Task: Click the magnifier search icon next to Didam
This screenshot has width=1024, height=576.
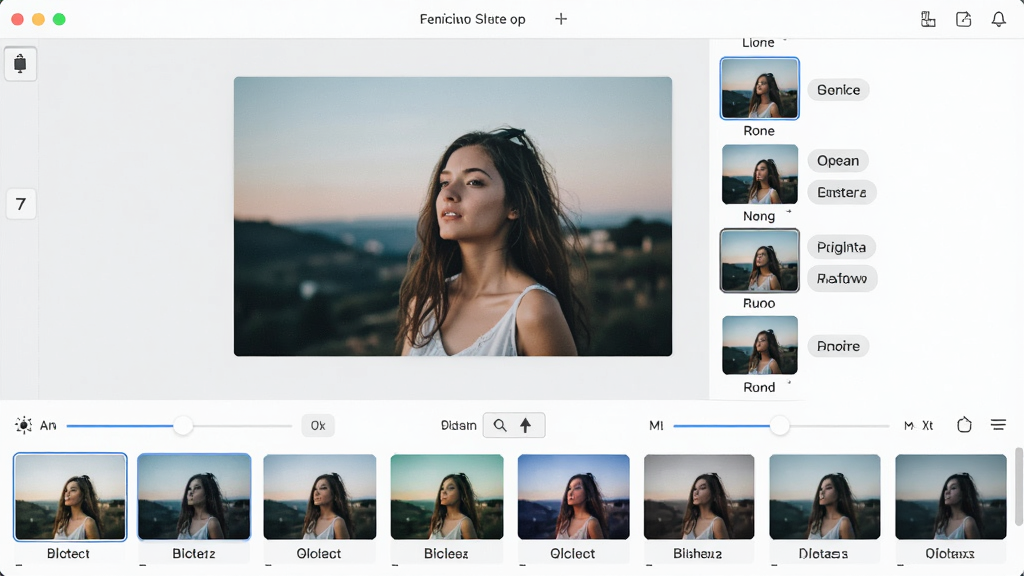Action: pos(500,425)
